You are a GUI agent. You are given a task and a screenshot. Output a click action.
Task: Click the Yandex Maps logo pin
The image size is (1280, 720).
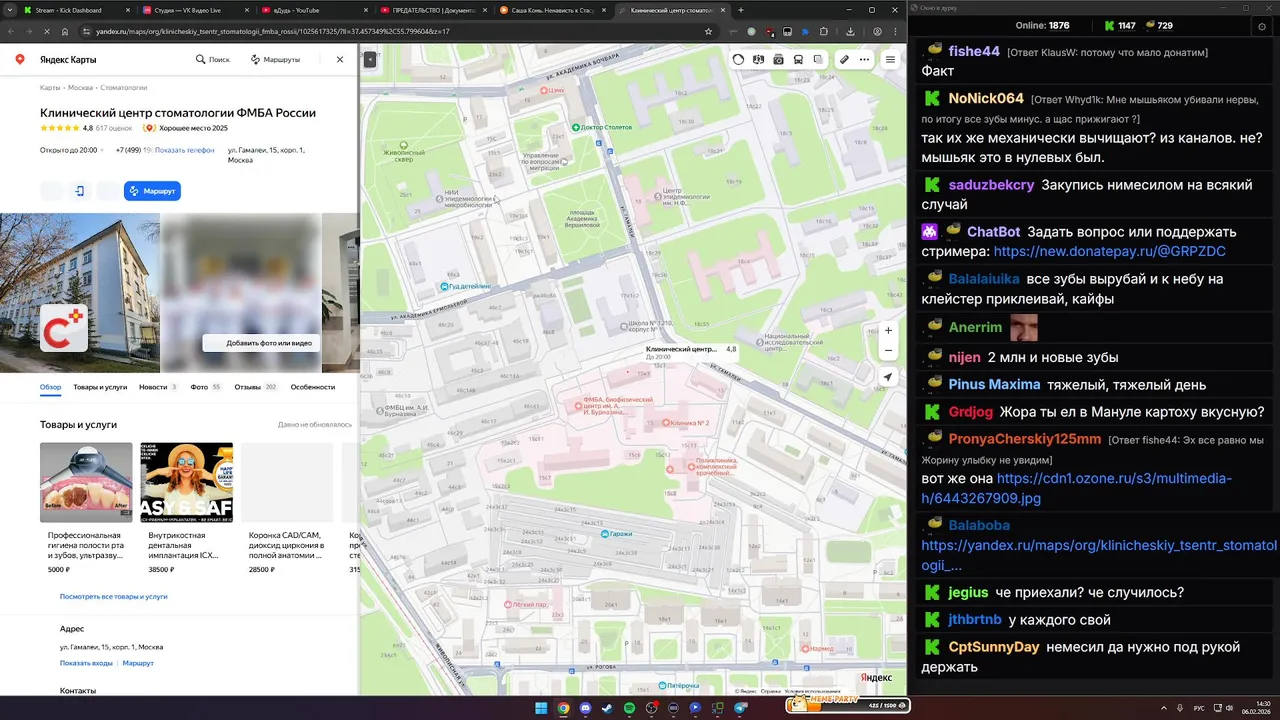(20, 60)
